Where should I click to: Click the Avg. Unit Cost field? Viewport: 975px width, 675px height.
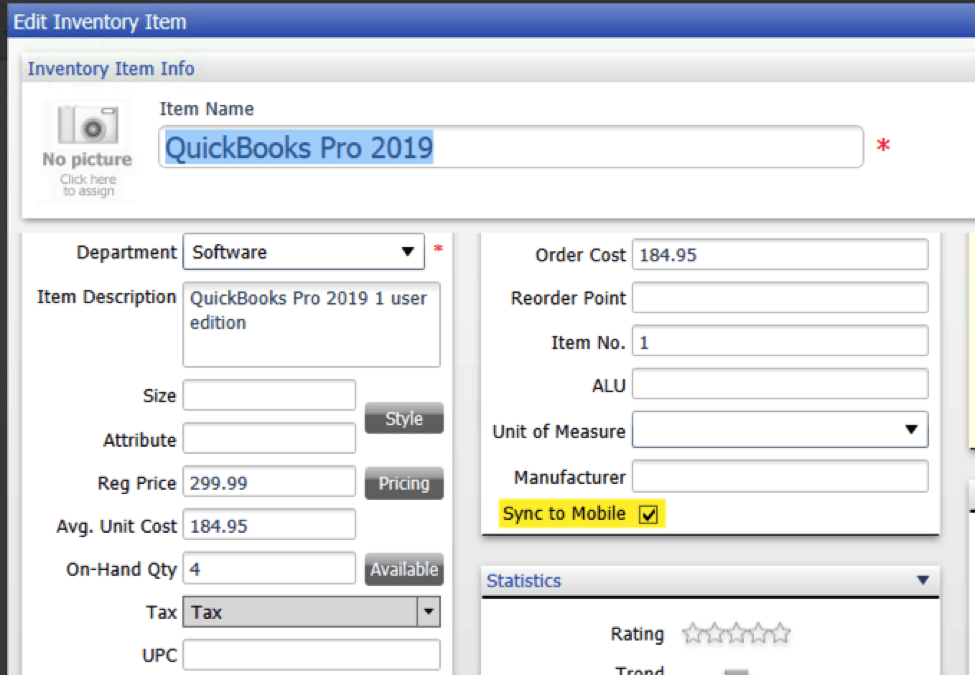pos(269,525)
